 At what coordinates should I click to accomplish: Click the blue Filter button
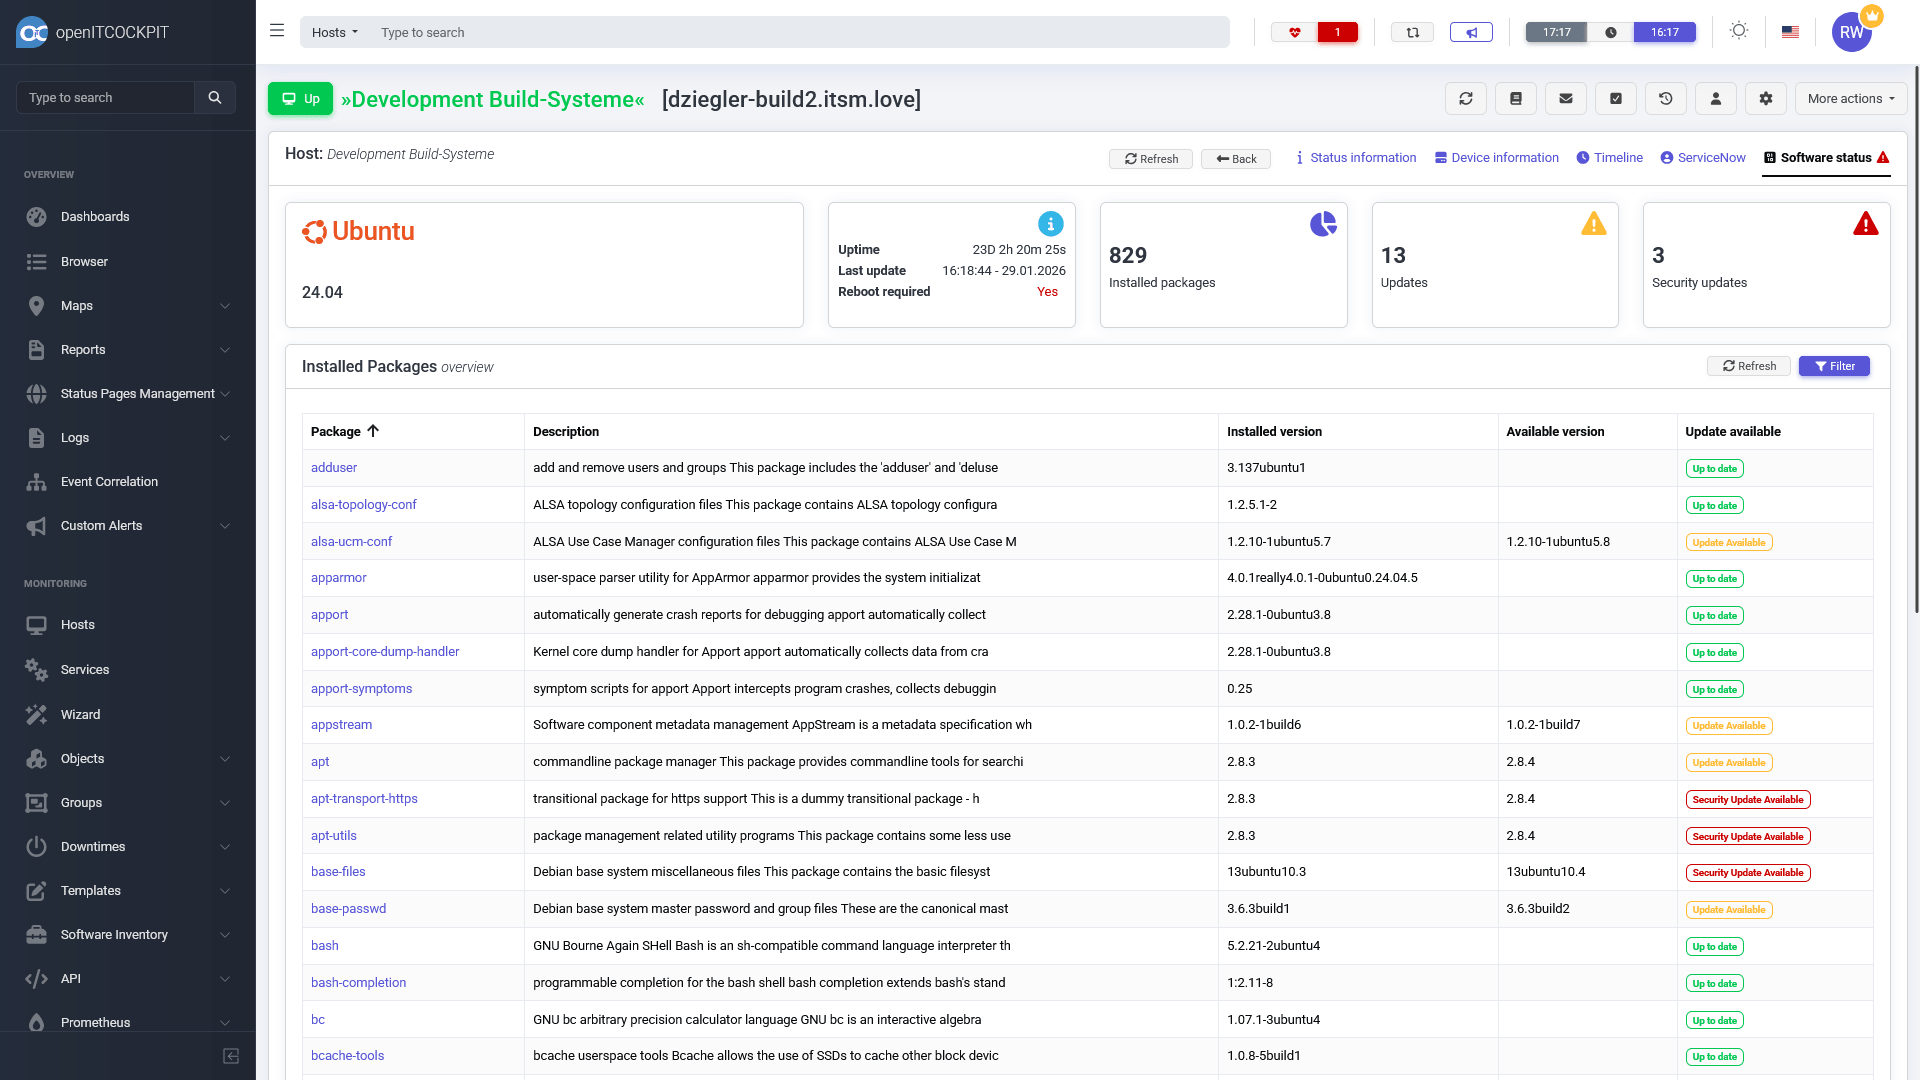(x=1834, y=366)
